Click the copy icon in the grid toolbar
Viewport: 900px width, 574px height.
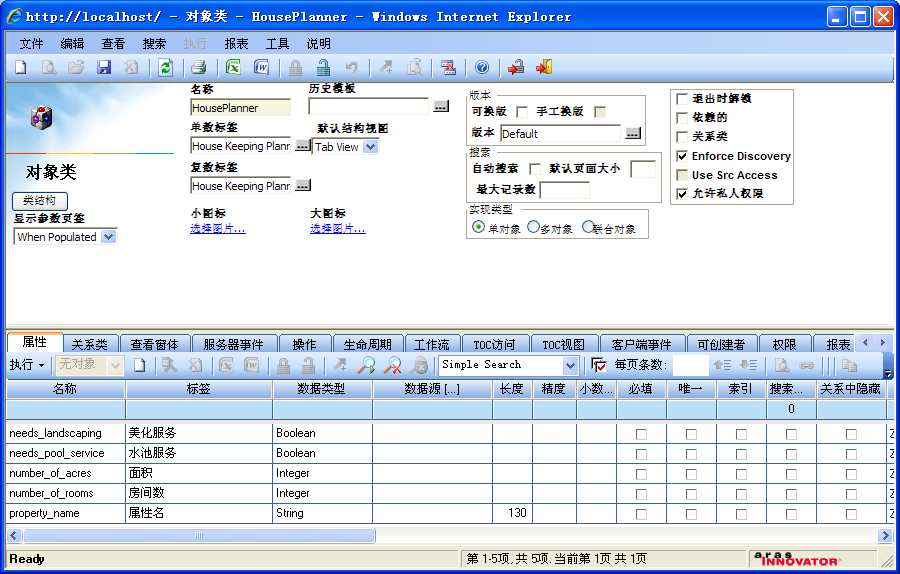click(849, 365)
